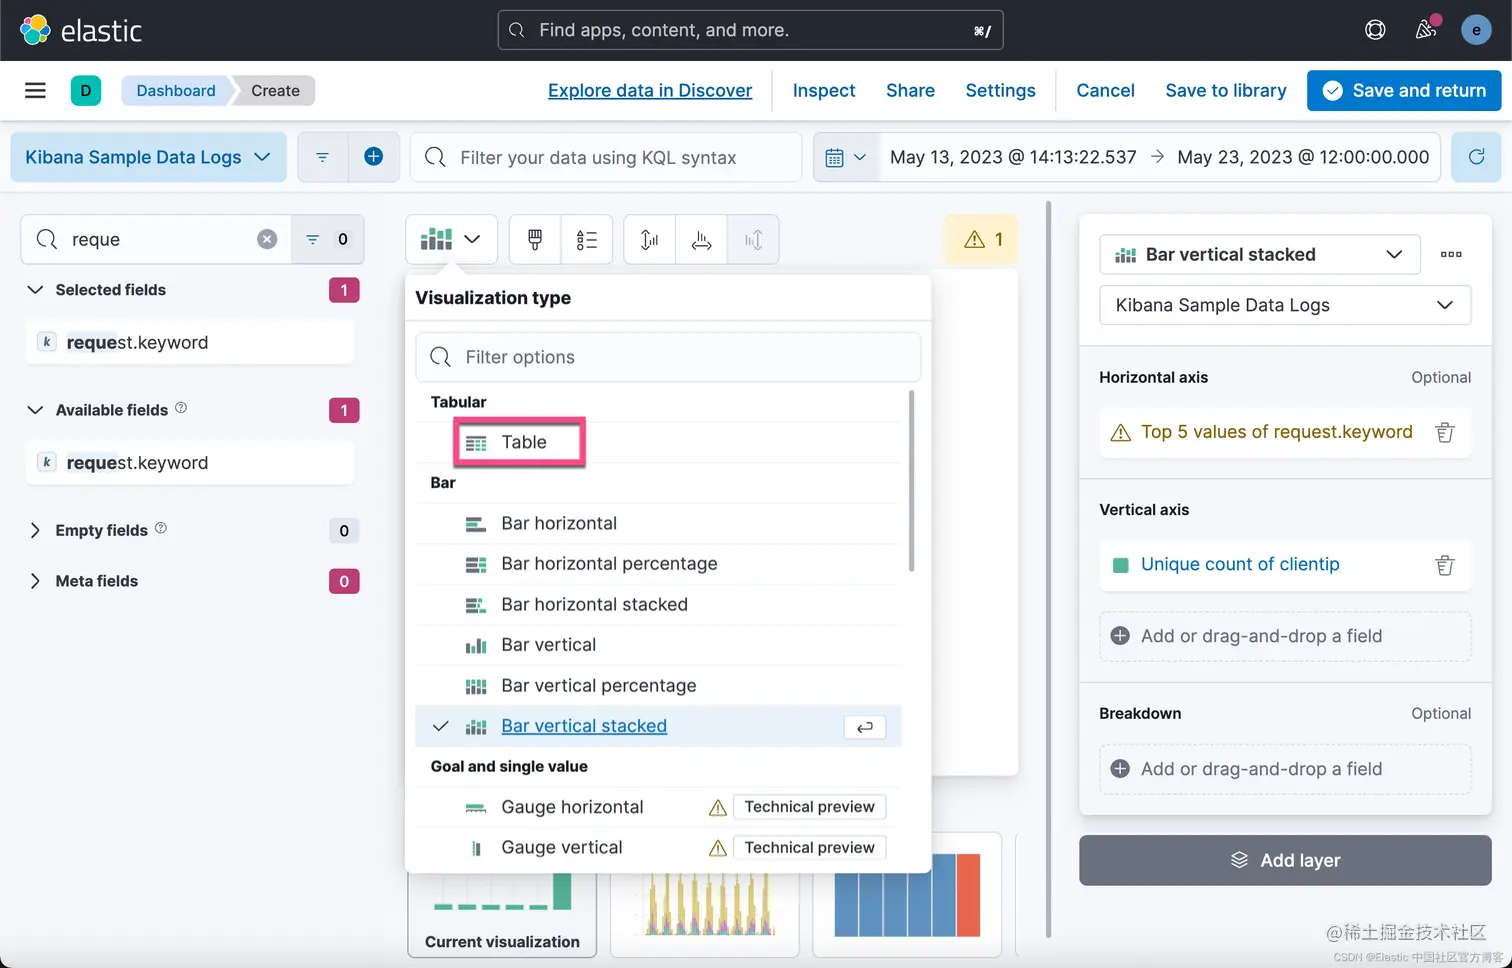Select the Table visualization type
The image size is (1512, 968).
click(x=659, y=442)
